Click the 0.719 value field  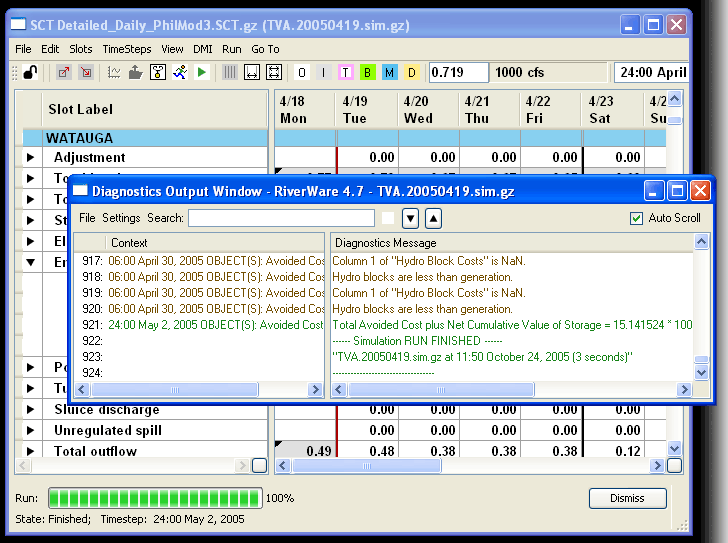coord(458,72)
